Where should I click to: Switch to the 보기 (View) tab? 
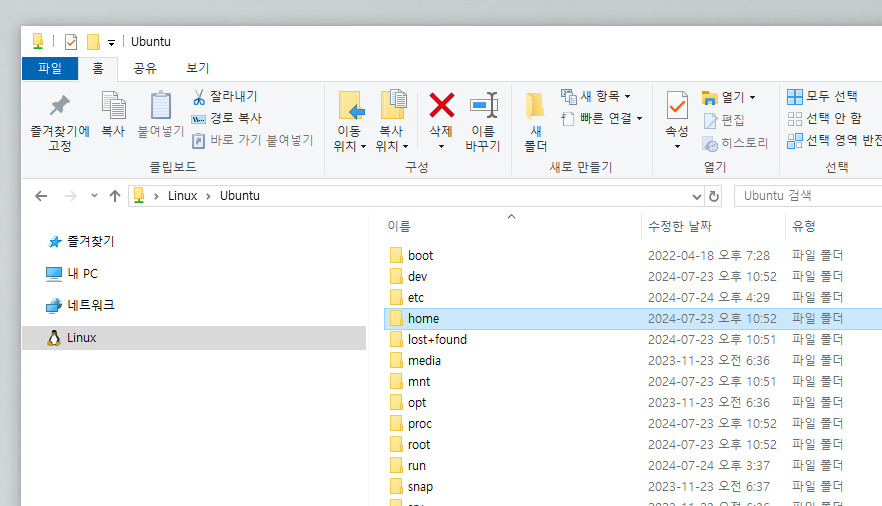coord(197,69)
